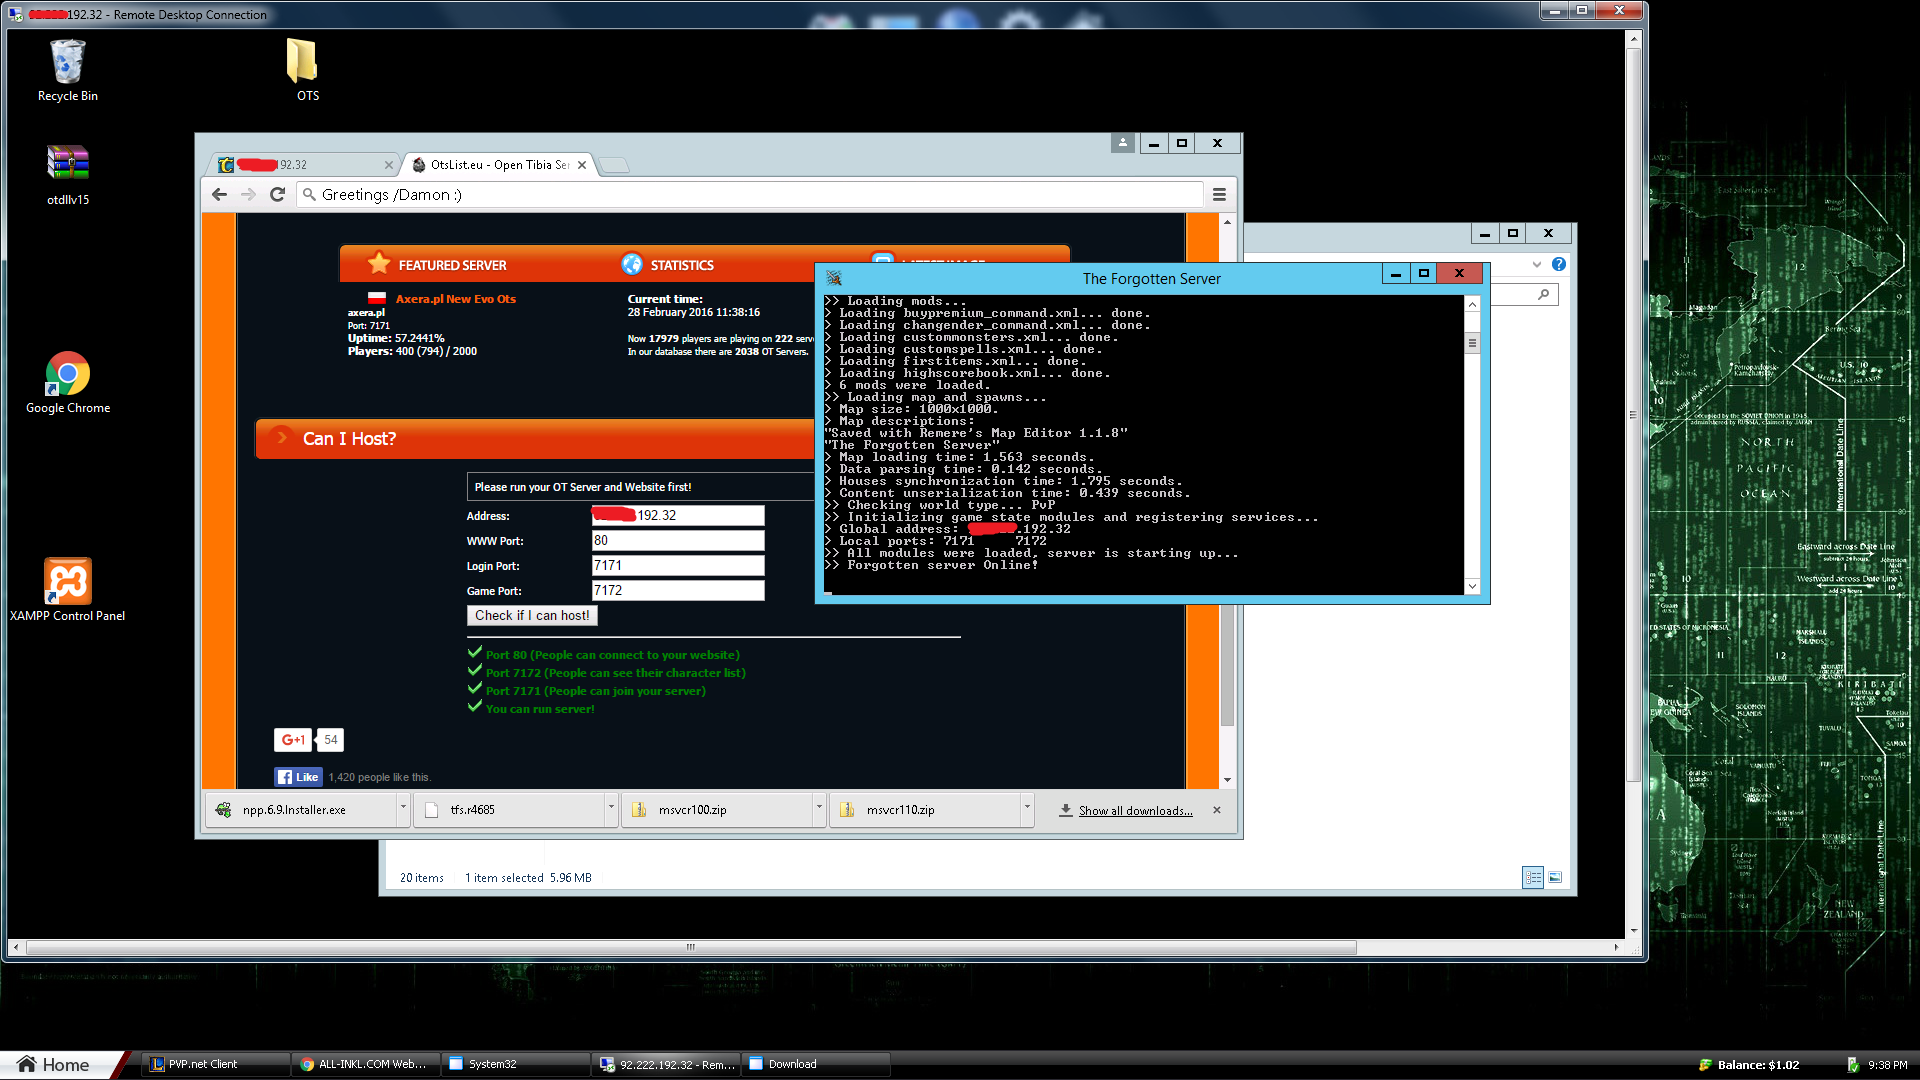
Task: Click the Chrome user profile button
Action: click(x=1122, y=143)
